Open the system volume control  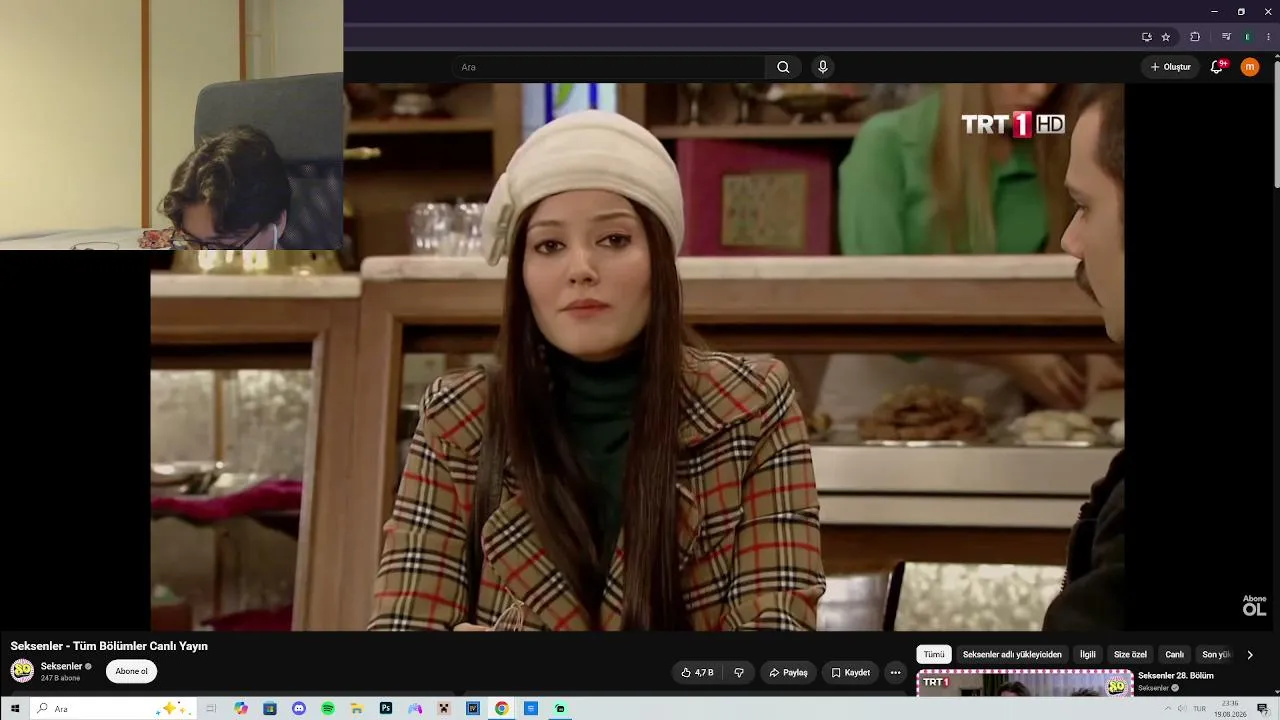click(x=1181, y=709)
